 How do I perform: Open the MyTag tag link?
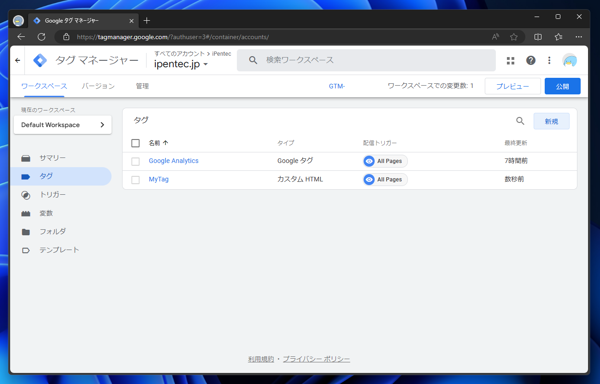[158, 179]
